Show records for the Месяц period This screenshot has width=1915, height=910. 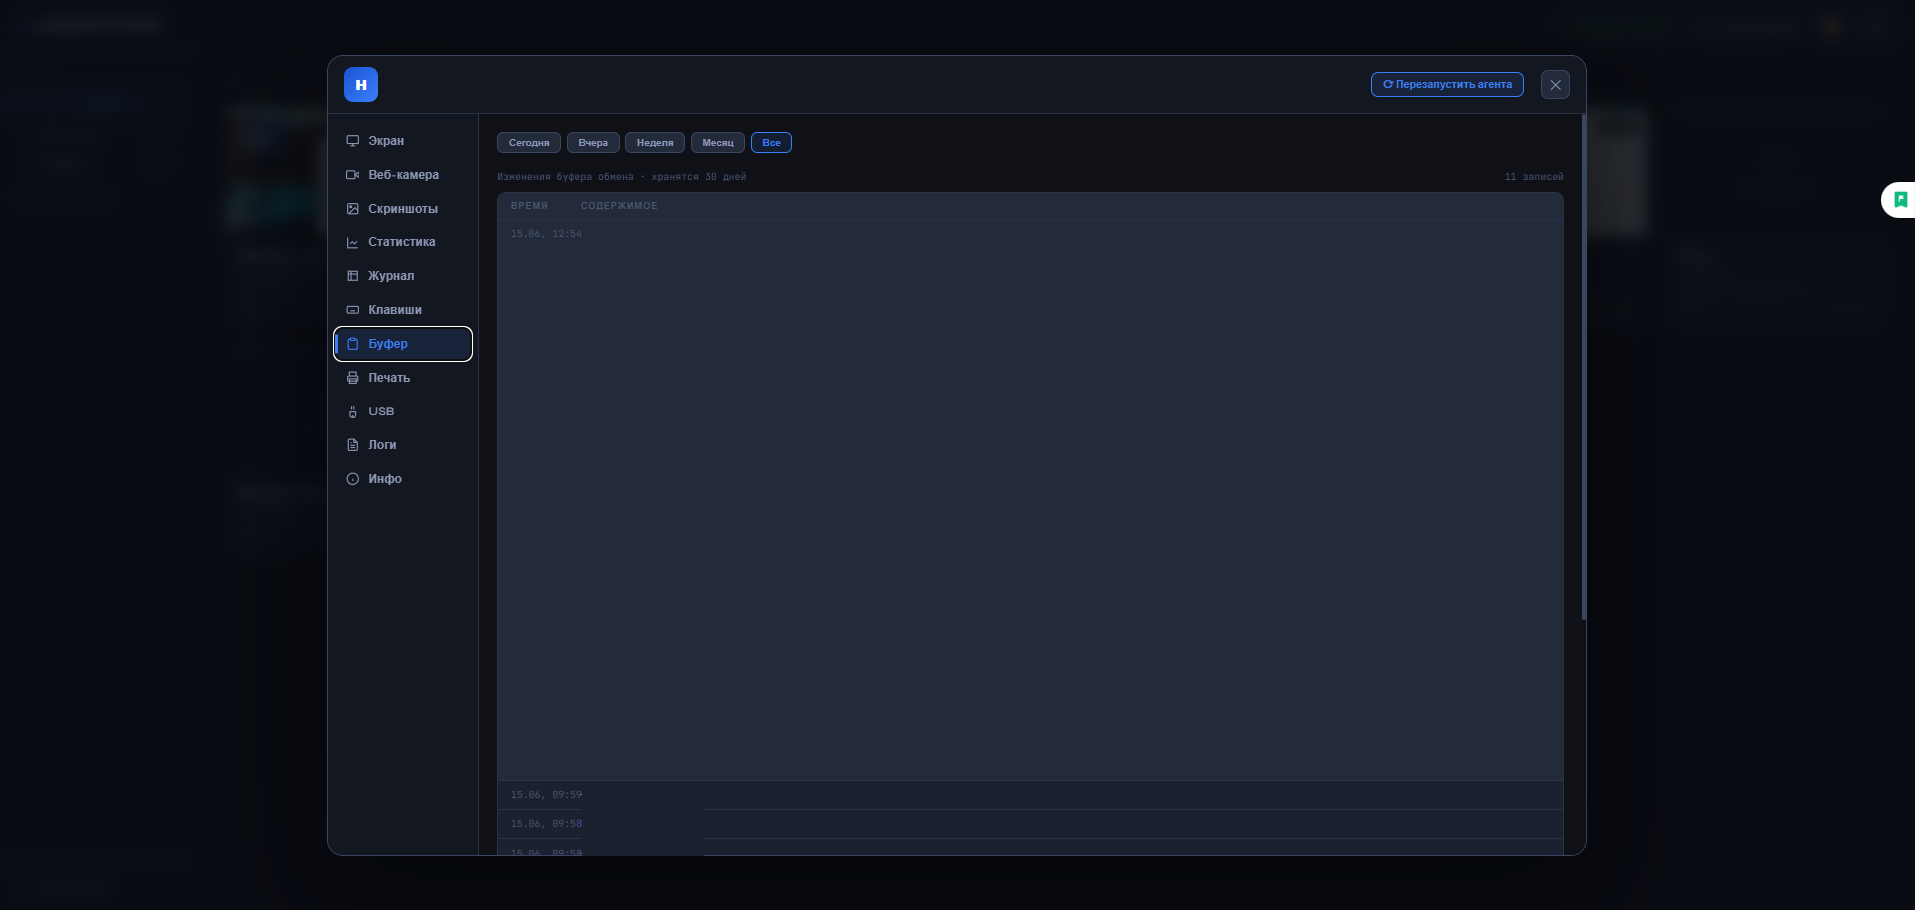[718, 143]
